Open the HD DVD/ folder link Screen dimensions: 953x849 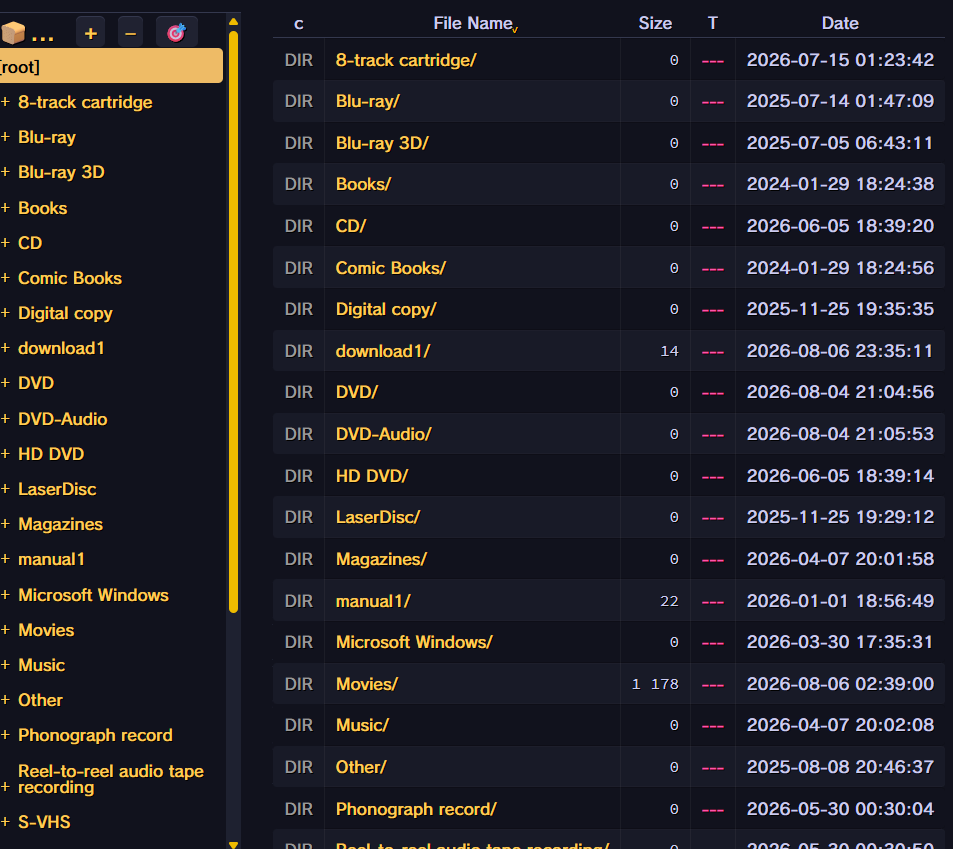tap(372, 476)
